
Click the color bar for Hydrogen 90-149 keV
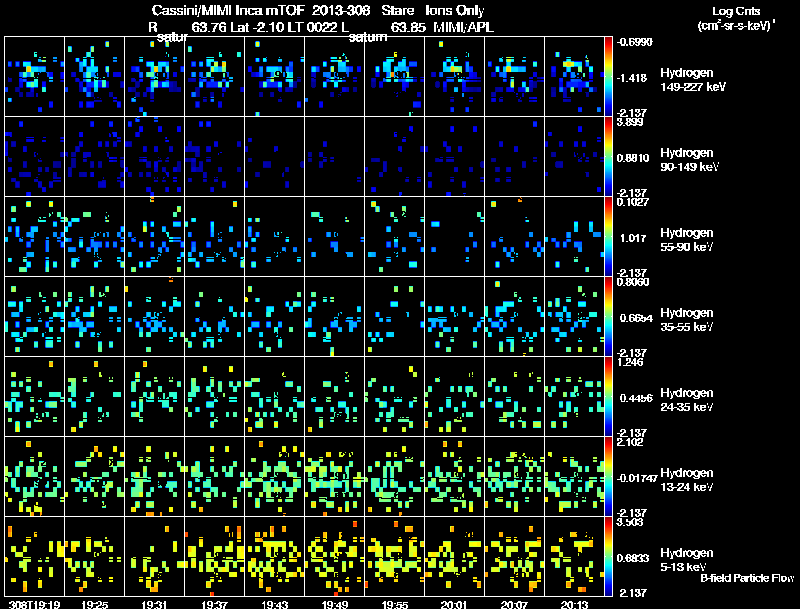pyautogui.click(x=608, y=157)
